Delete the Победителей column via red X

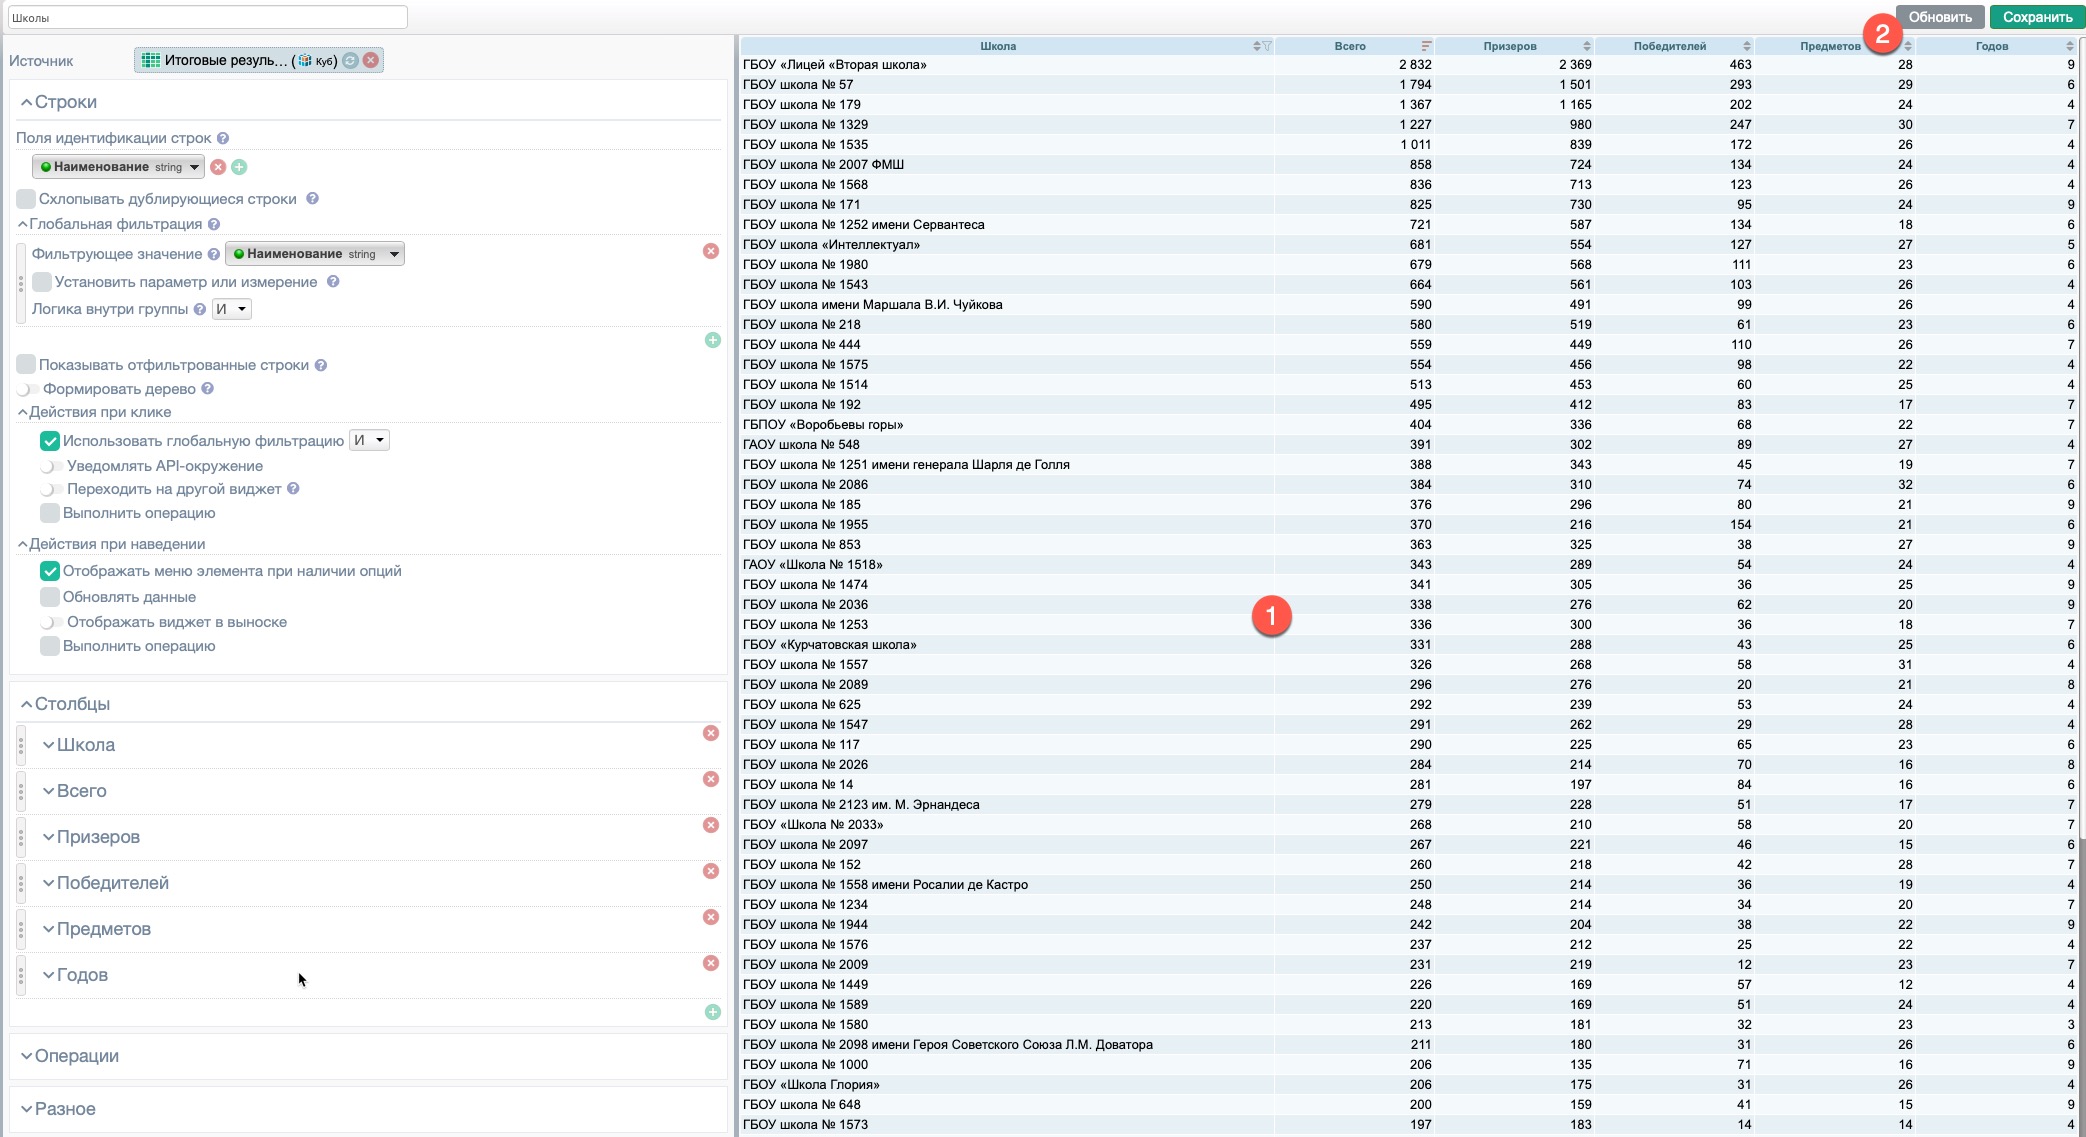pos(711,871)
